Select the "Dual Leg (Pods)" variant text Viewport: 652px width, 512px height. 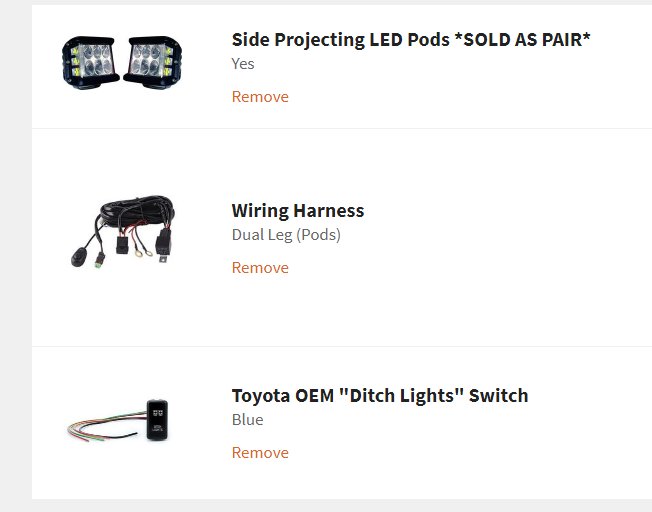click(x=286, y=235)
